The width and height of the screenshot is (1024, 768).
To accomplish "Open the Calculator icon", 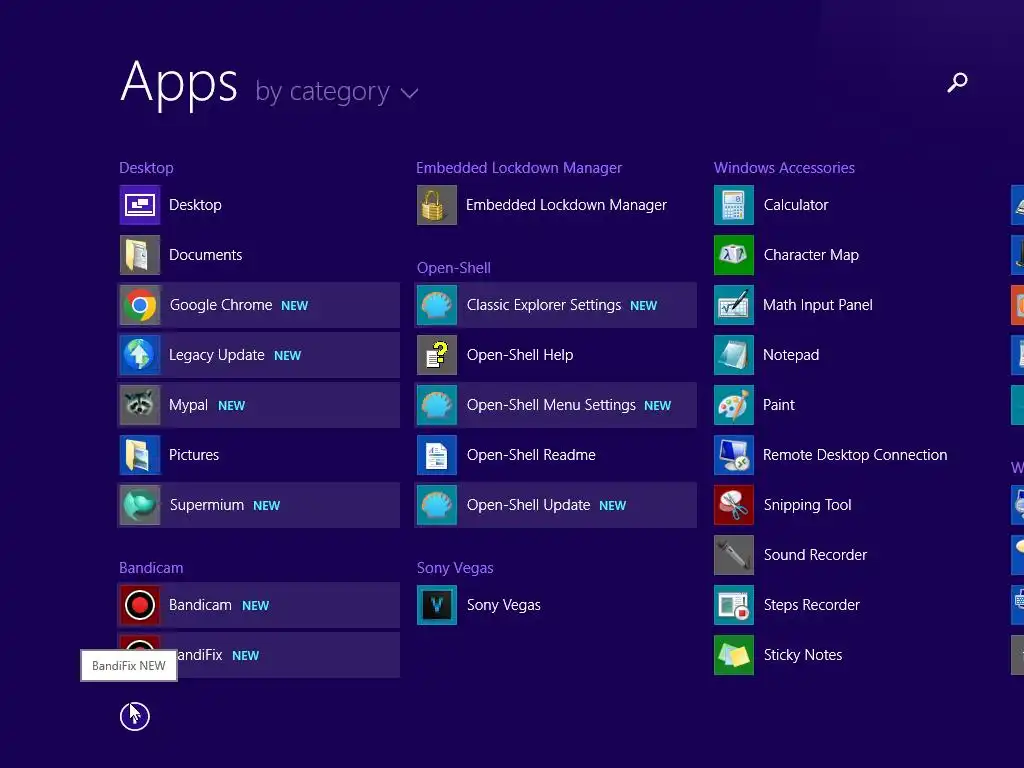I will [x=734, y=205].
